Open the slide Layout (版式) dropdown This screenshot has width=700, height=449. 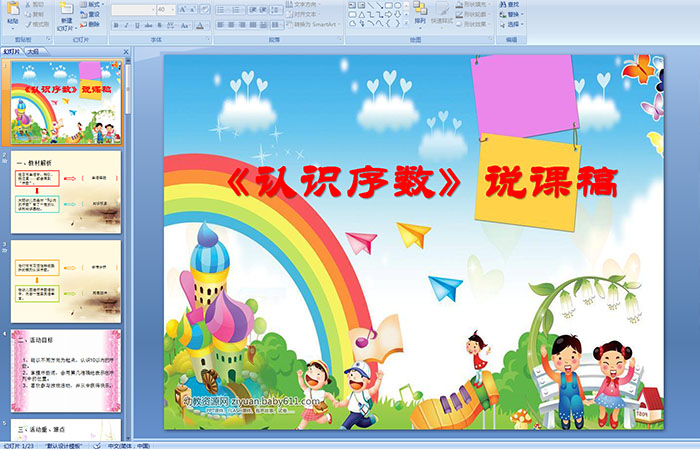92,5
